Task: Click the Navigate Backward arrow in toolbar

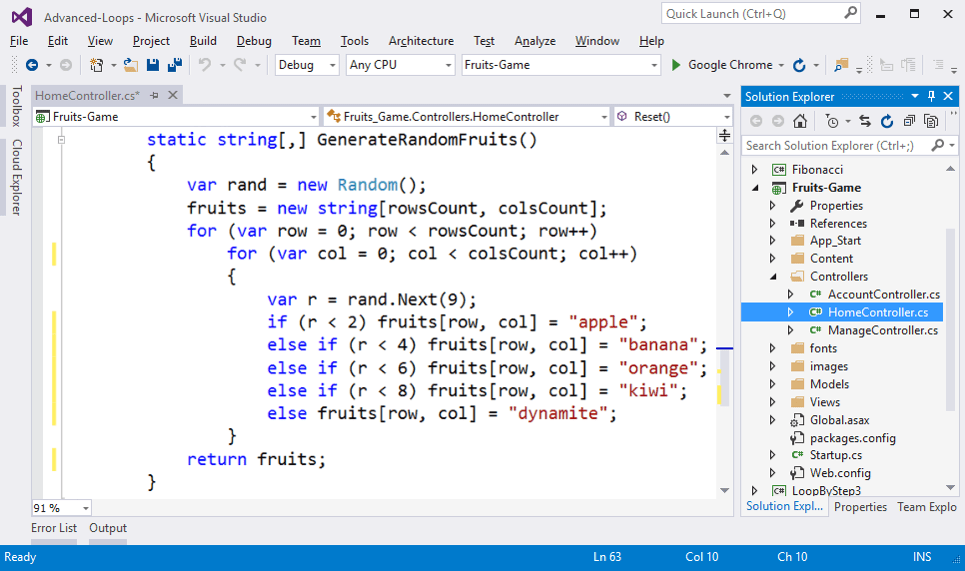Action: coord(32,65)
